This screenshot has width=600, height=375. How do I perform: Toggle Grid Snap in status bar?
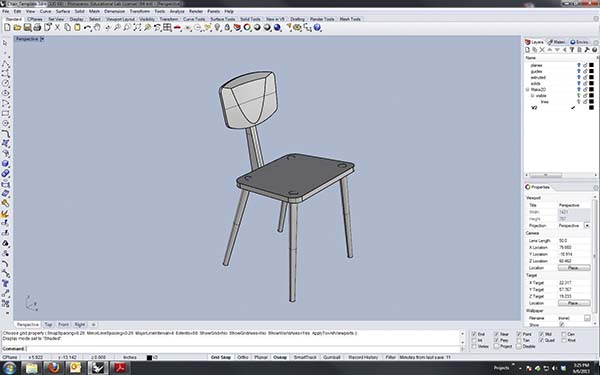221,357
